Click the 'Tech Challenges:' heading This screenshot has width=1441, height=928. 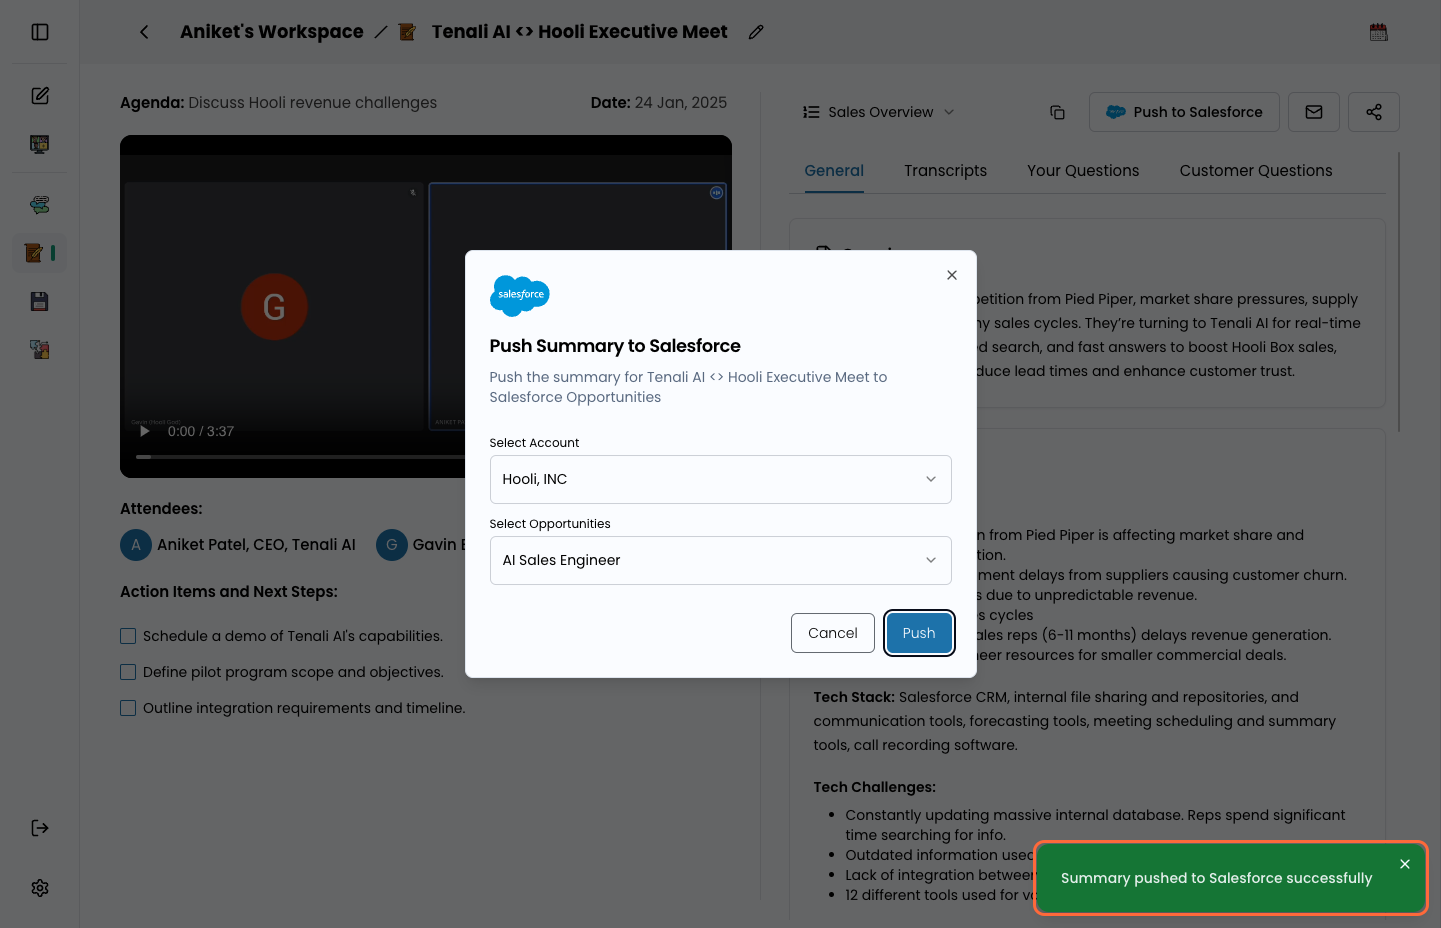[875, 787]
